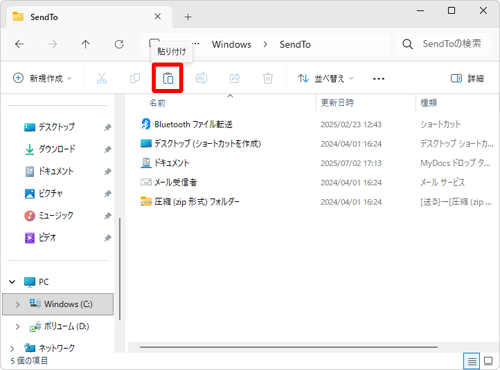500x370 pixels.
Task: Expand the ネットワーク node
Action: click(x=12, y=349)
